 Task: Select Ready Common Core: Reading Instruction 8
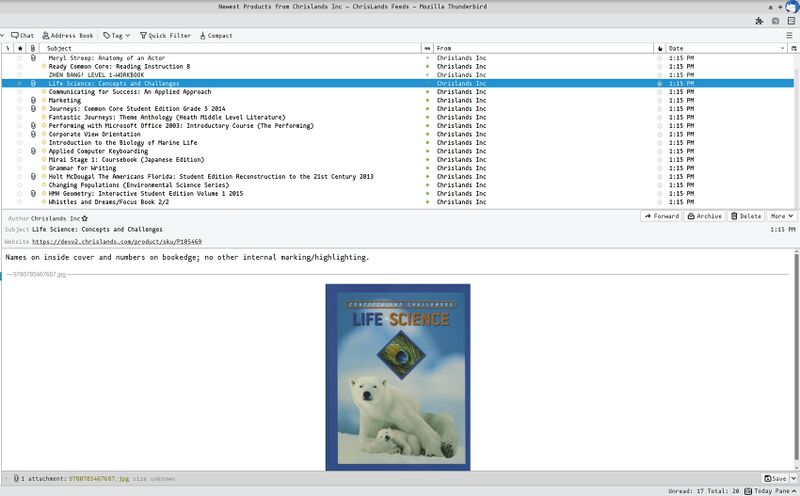[x=119, y=66]
